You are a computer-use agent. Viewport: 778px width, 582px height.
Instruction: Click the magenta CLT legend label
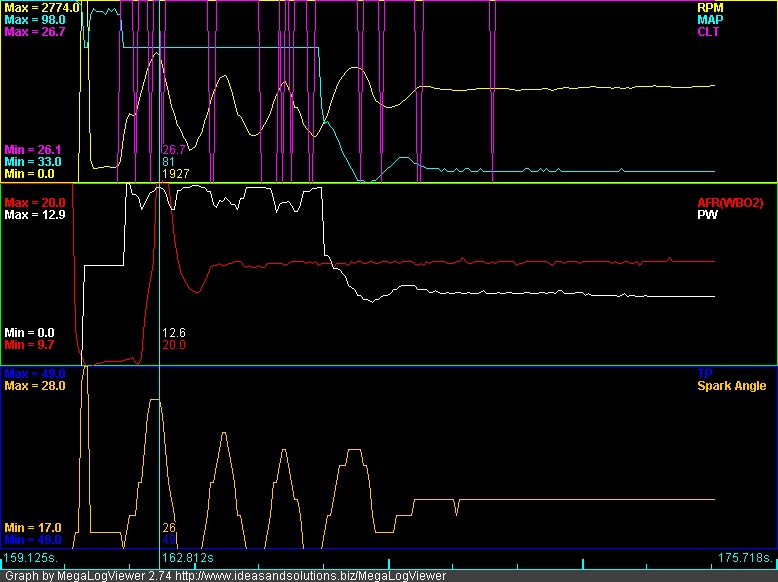tap(709, 31)
